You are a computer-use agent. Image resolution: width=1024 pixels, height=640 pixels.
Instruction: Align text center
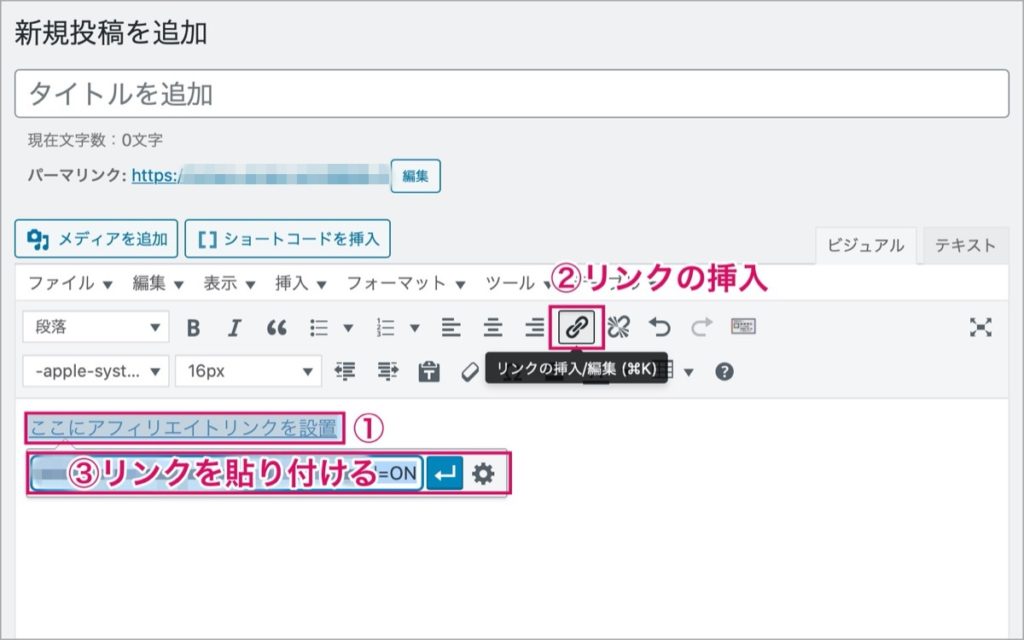pos(492,327)
